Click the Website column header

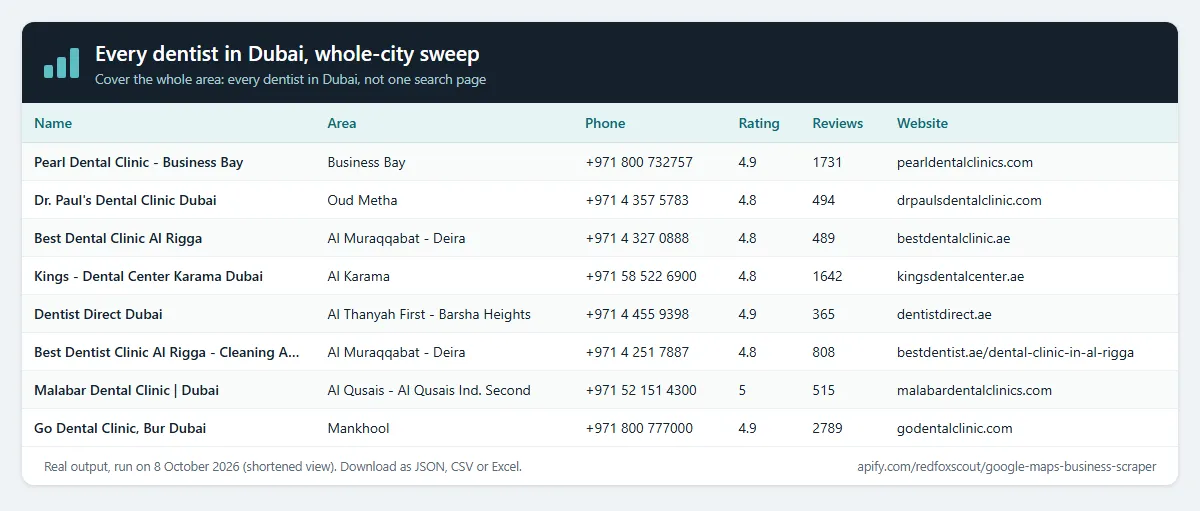click(x=922, y=124)
